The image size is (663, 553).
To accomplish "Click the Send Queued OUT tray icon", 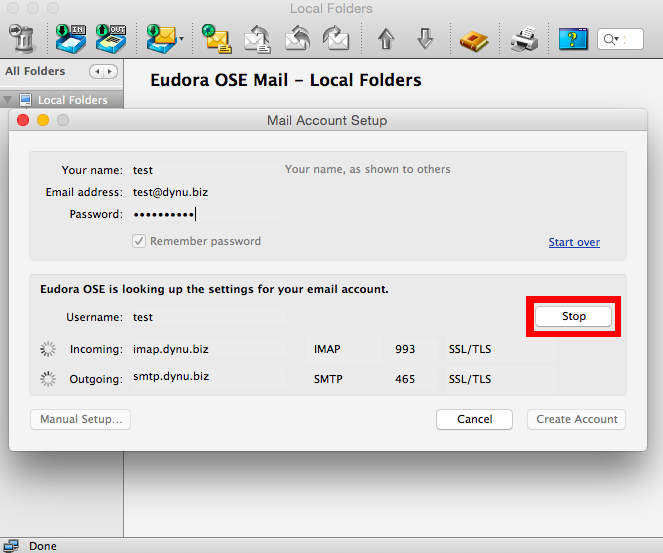I will coord(111,38).
